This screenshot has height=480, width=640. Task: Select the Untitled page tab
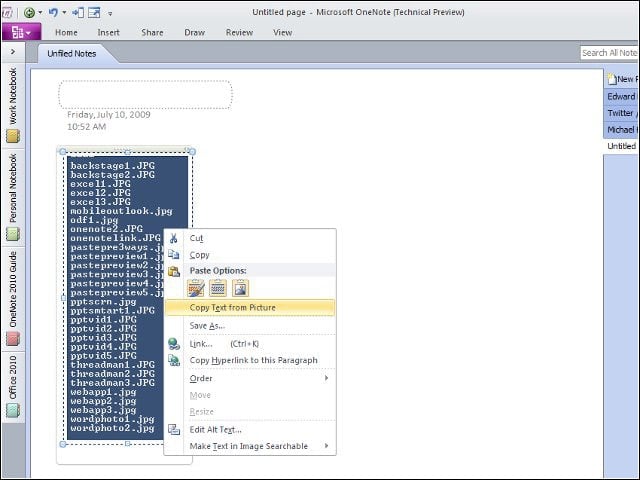tap(621, 146)
